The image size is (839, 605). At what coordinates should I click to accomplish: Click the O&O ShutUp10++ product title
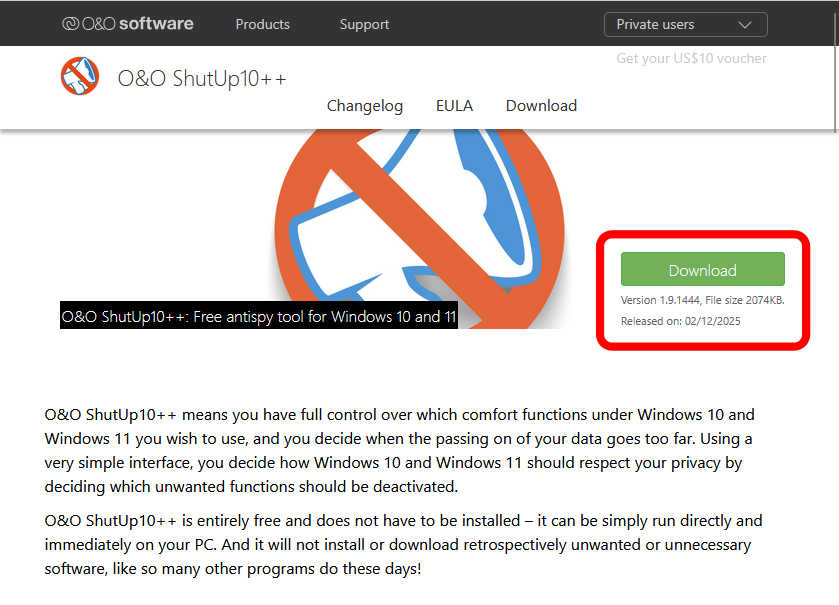pos(202,78)
